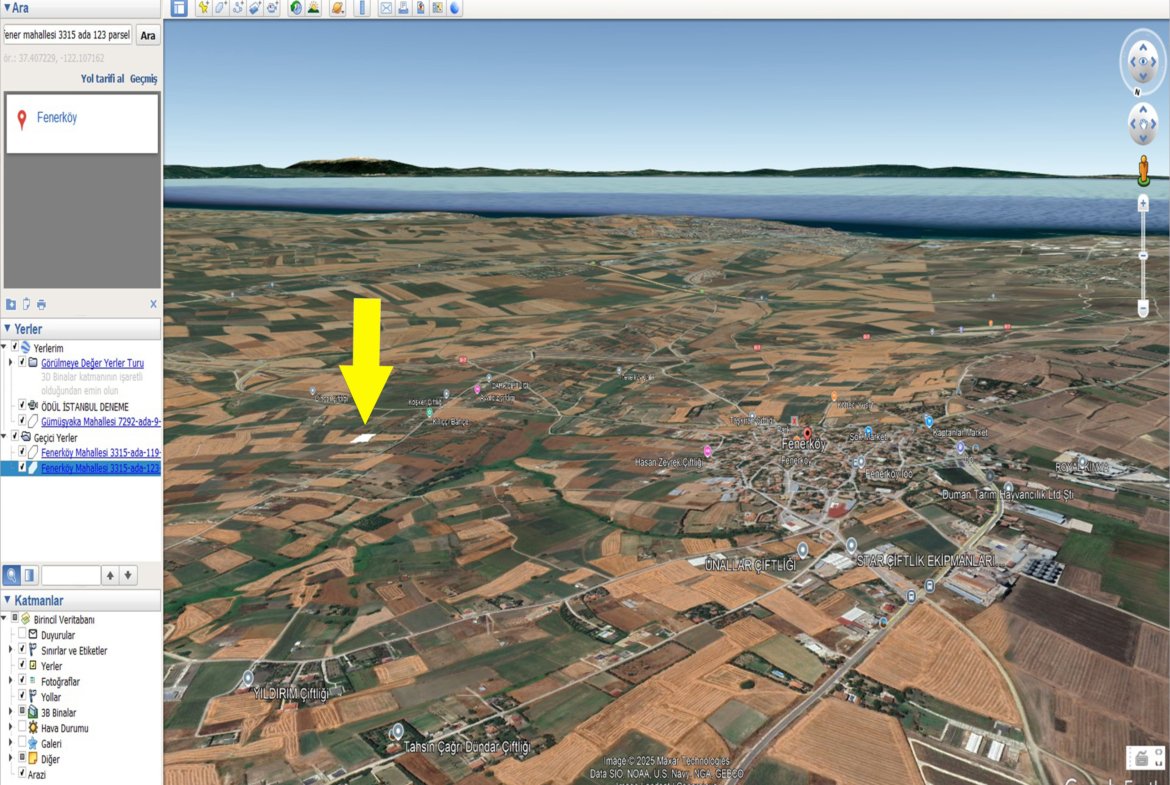Uncheck ÖDÜL İSTANBUL DENEME checkbox

(x=22, y=406)
